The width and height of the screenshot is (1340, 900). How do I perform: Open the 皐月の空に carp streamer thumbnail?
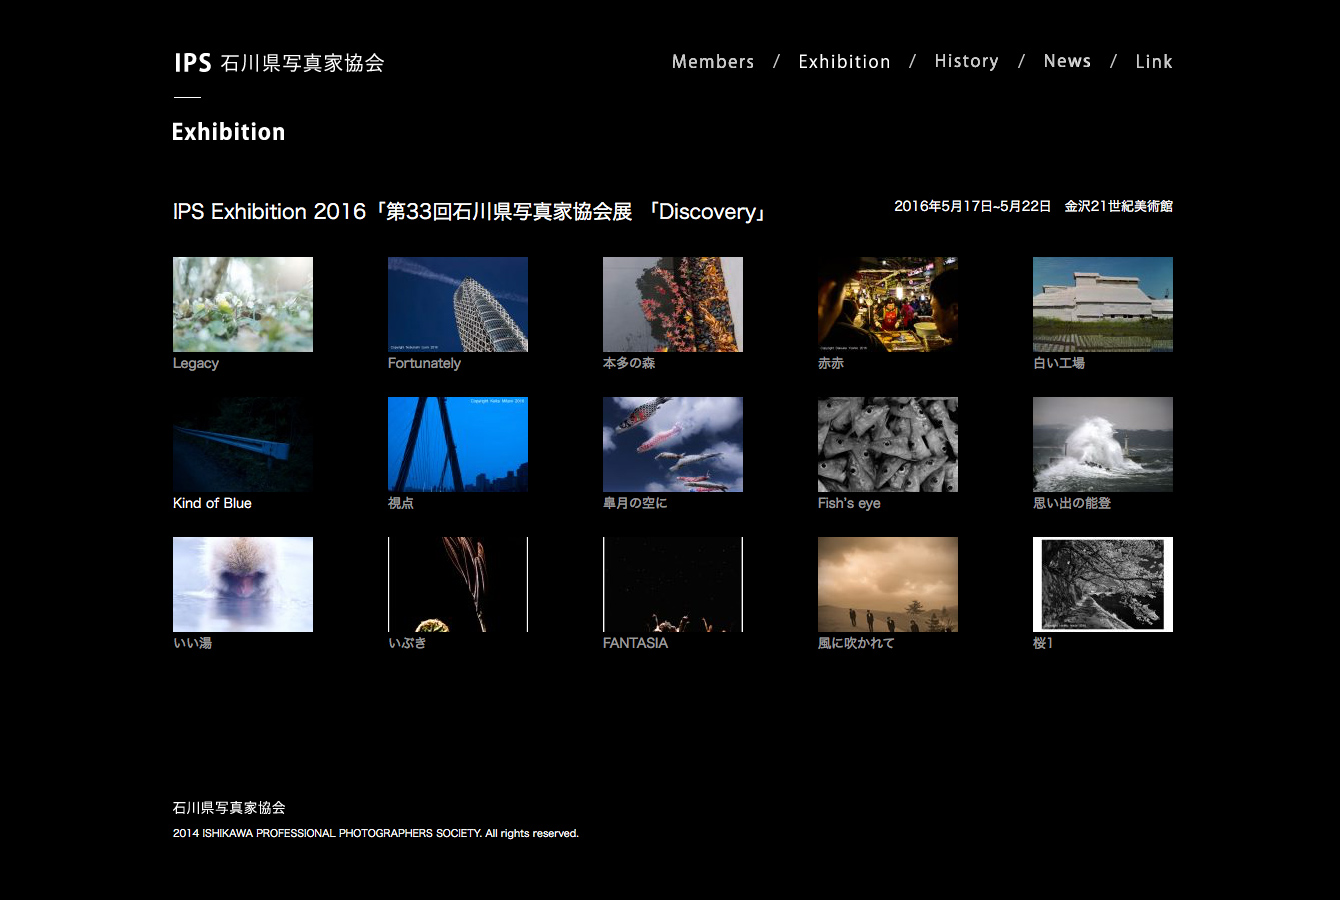(x=673, y=444)
